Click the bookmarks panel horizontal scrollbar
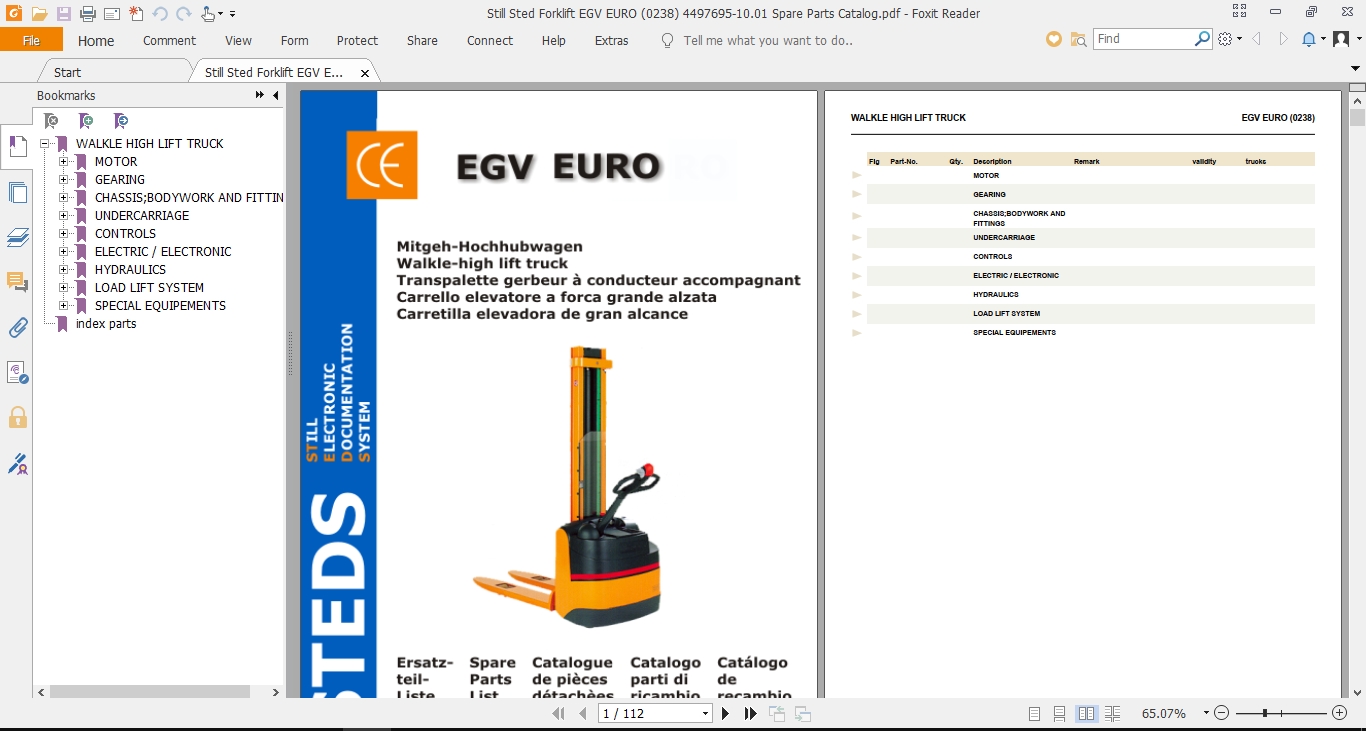 (149, 692)
